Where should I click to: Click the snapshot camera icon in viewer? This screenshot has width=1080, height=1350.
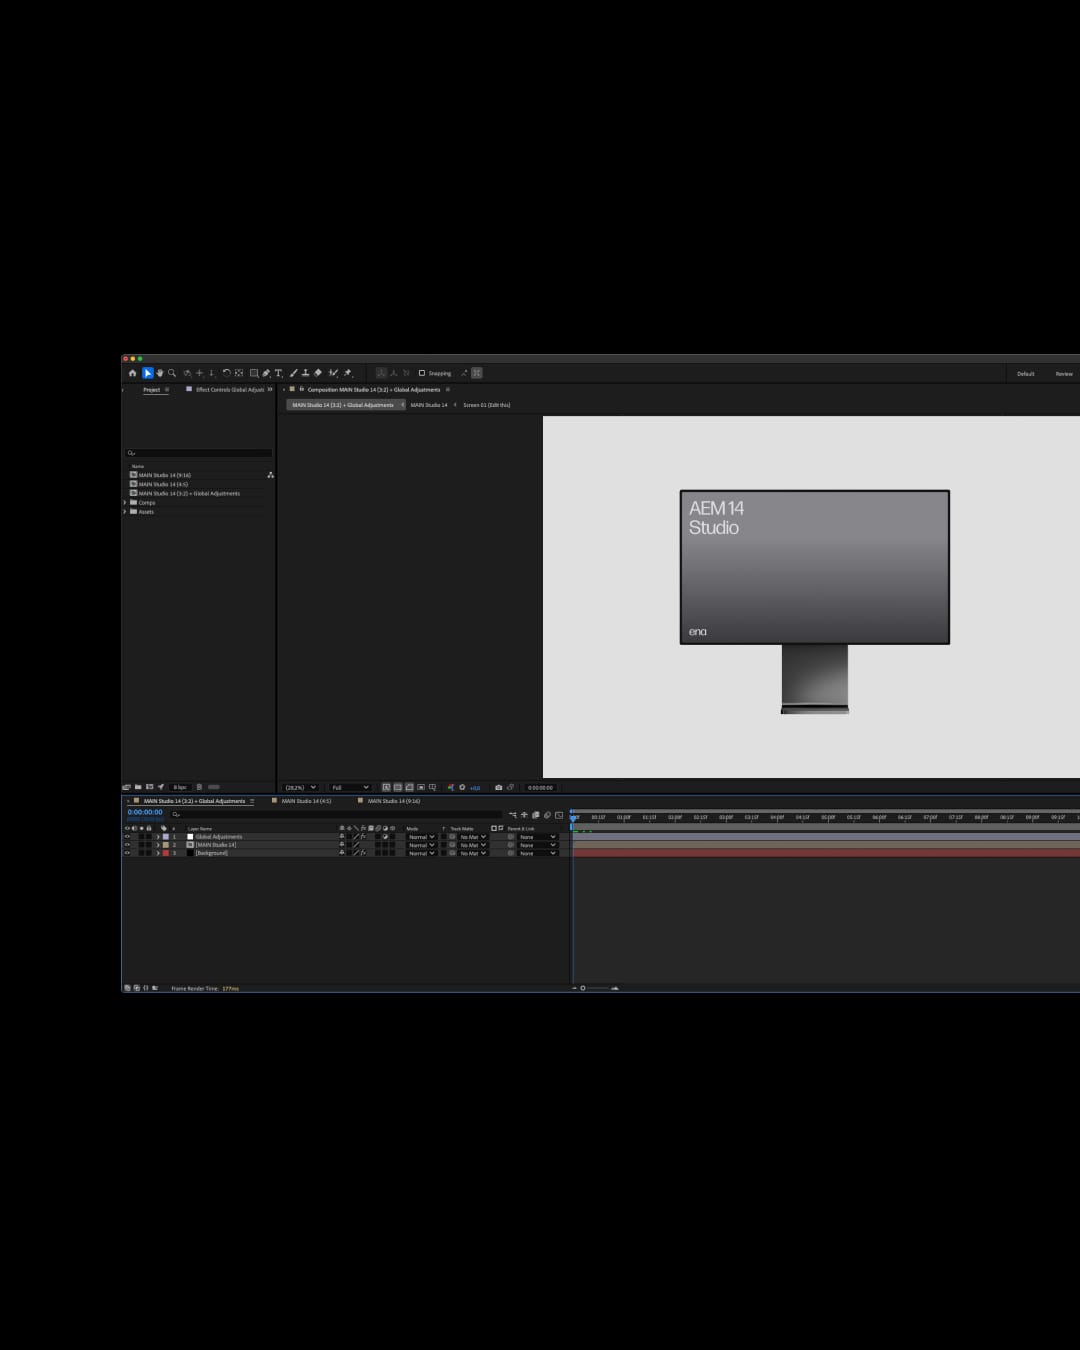[x=498, y=787]
